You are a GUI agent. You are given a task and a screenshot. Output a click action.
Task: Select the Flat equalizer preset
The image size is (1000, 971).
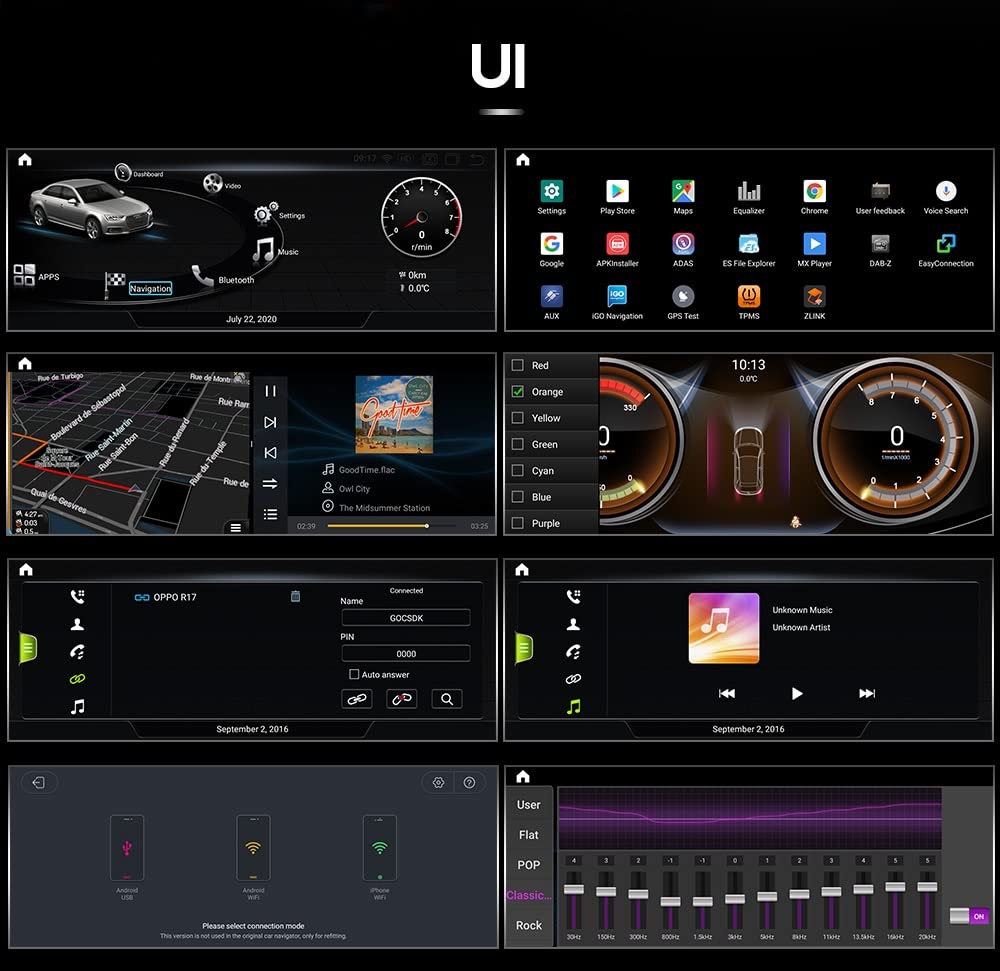click(528, 835)
